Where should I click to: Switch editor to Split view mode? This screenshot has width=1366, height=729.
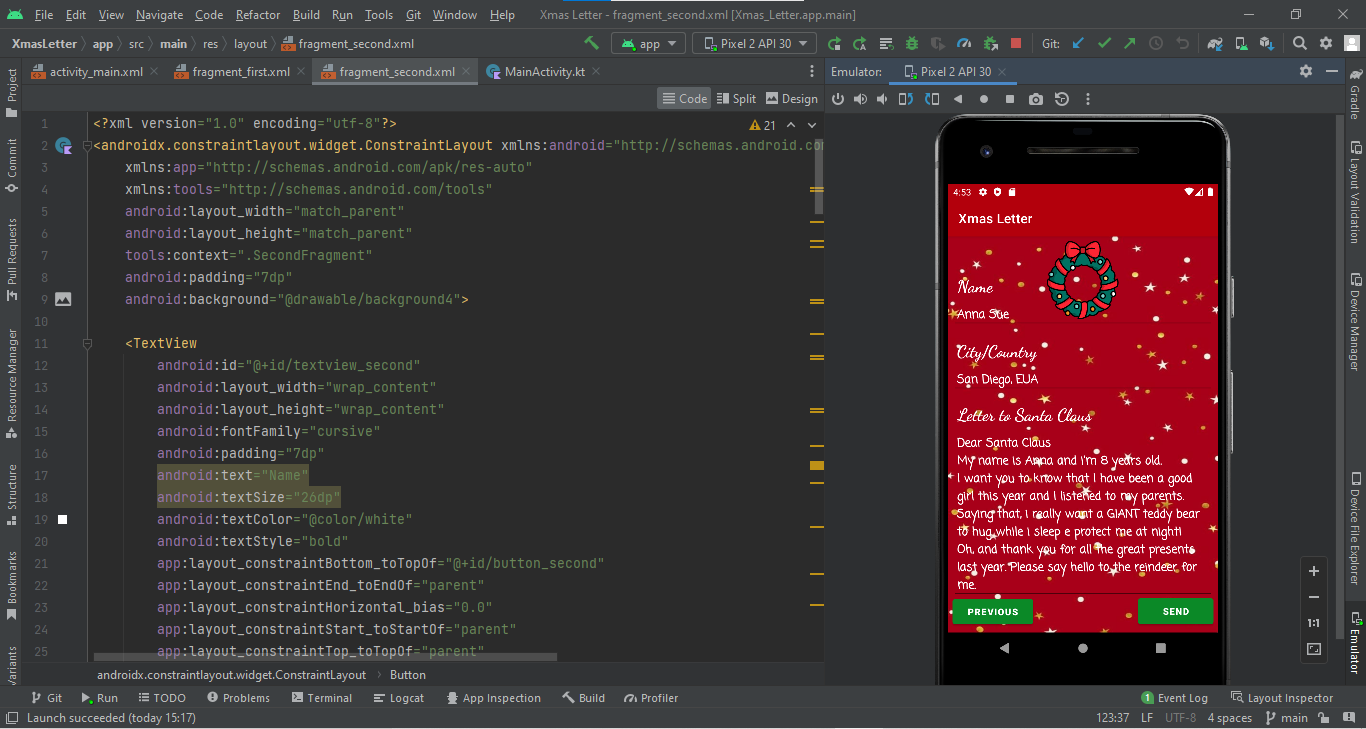(736, 98)
